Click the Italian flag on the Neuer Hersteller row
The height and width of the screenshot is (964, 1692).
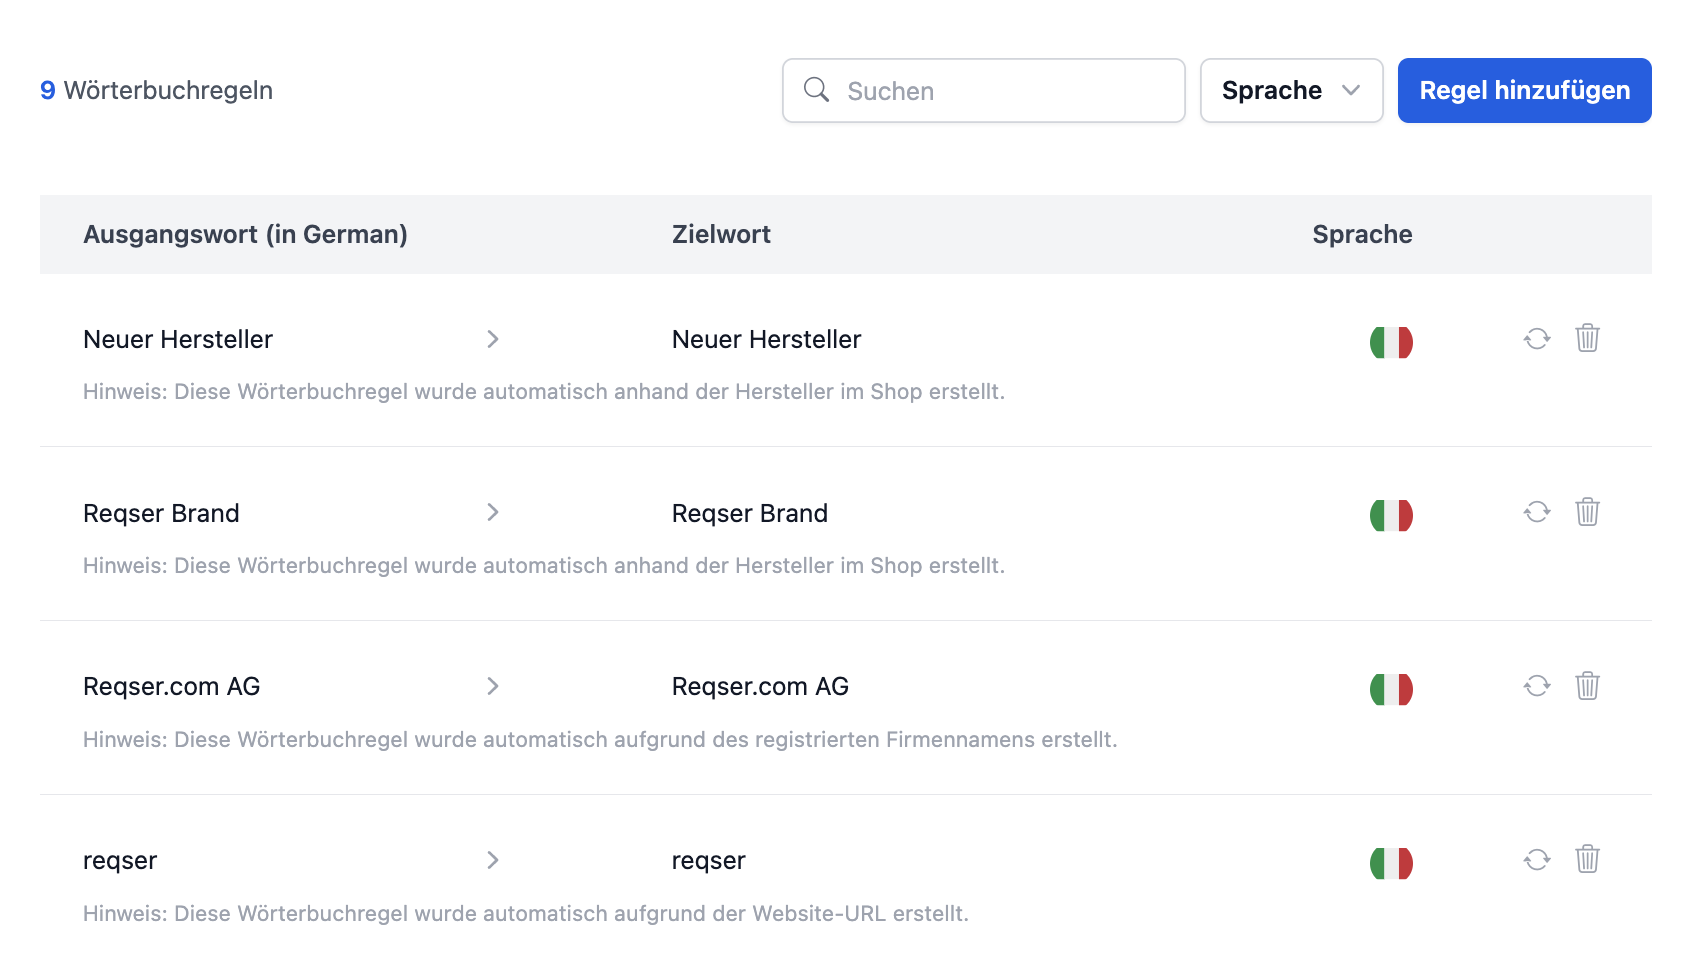[x=1391, y=341]
